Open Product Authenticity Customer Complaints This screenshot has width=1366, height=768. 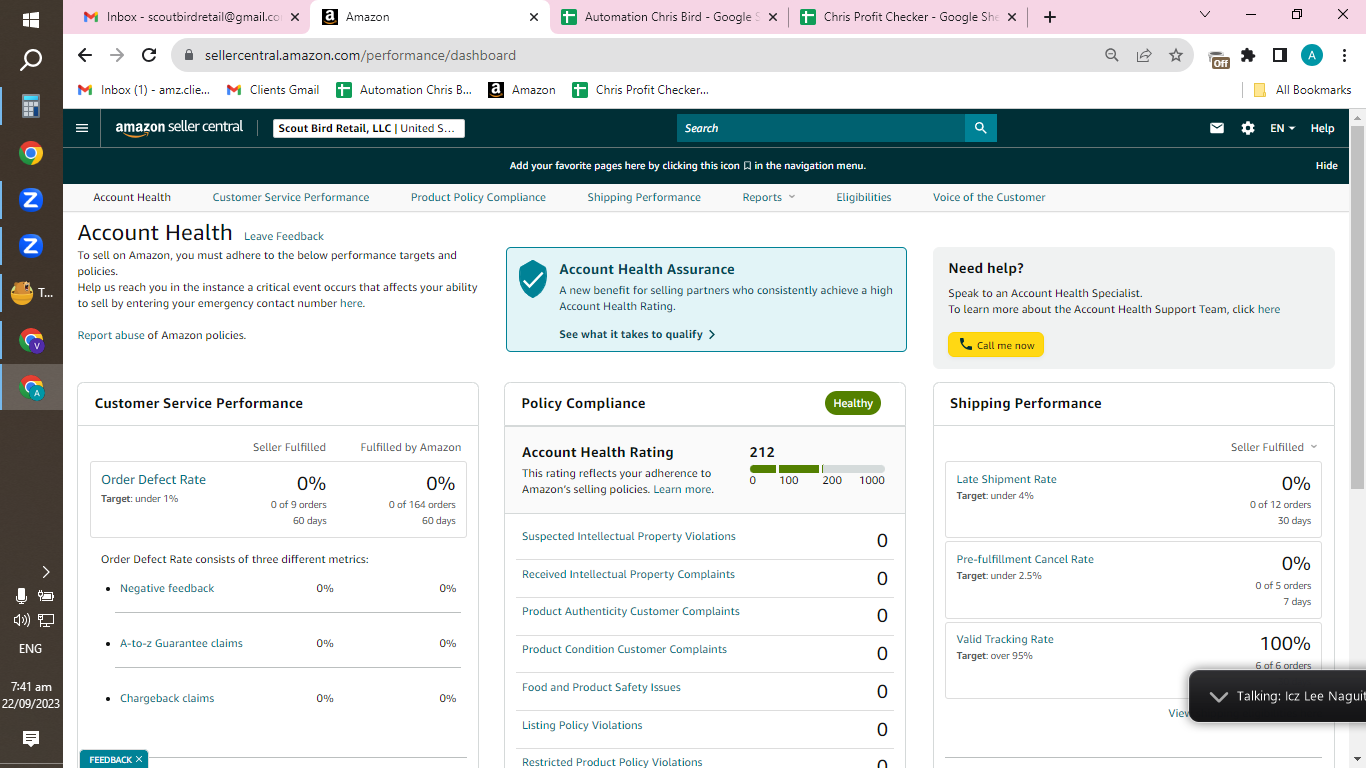pos(631,612)
